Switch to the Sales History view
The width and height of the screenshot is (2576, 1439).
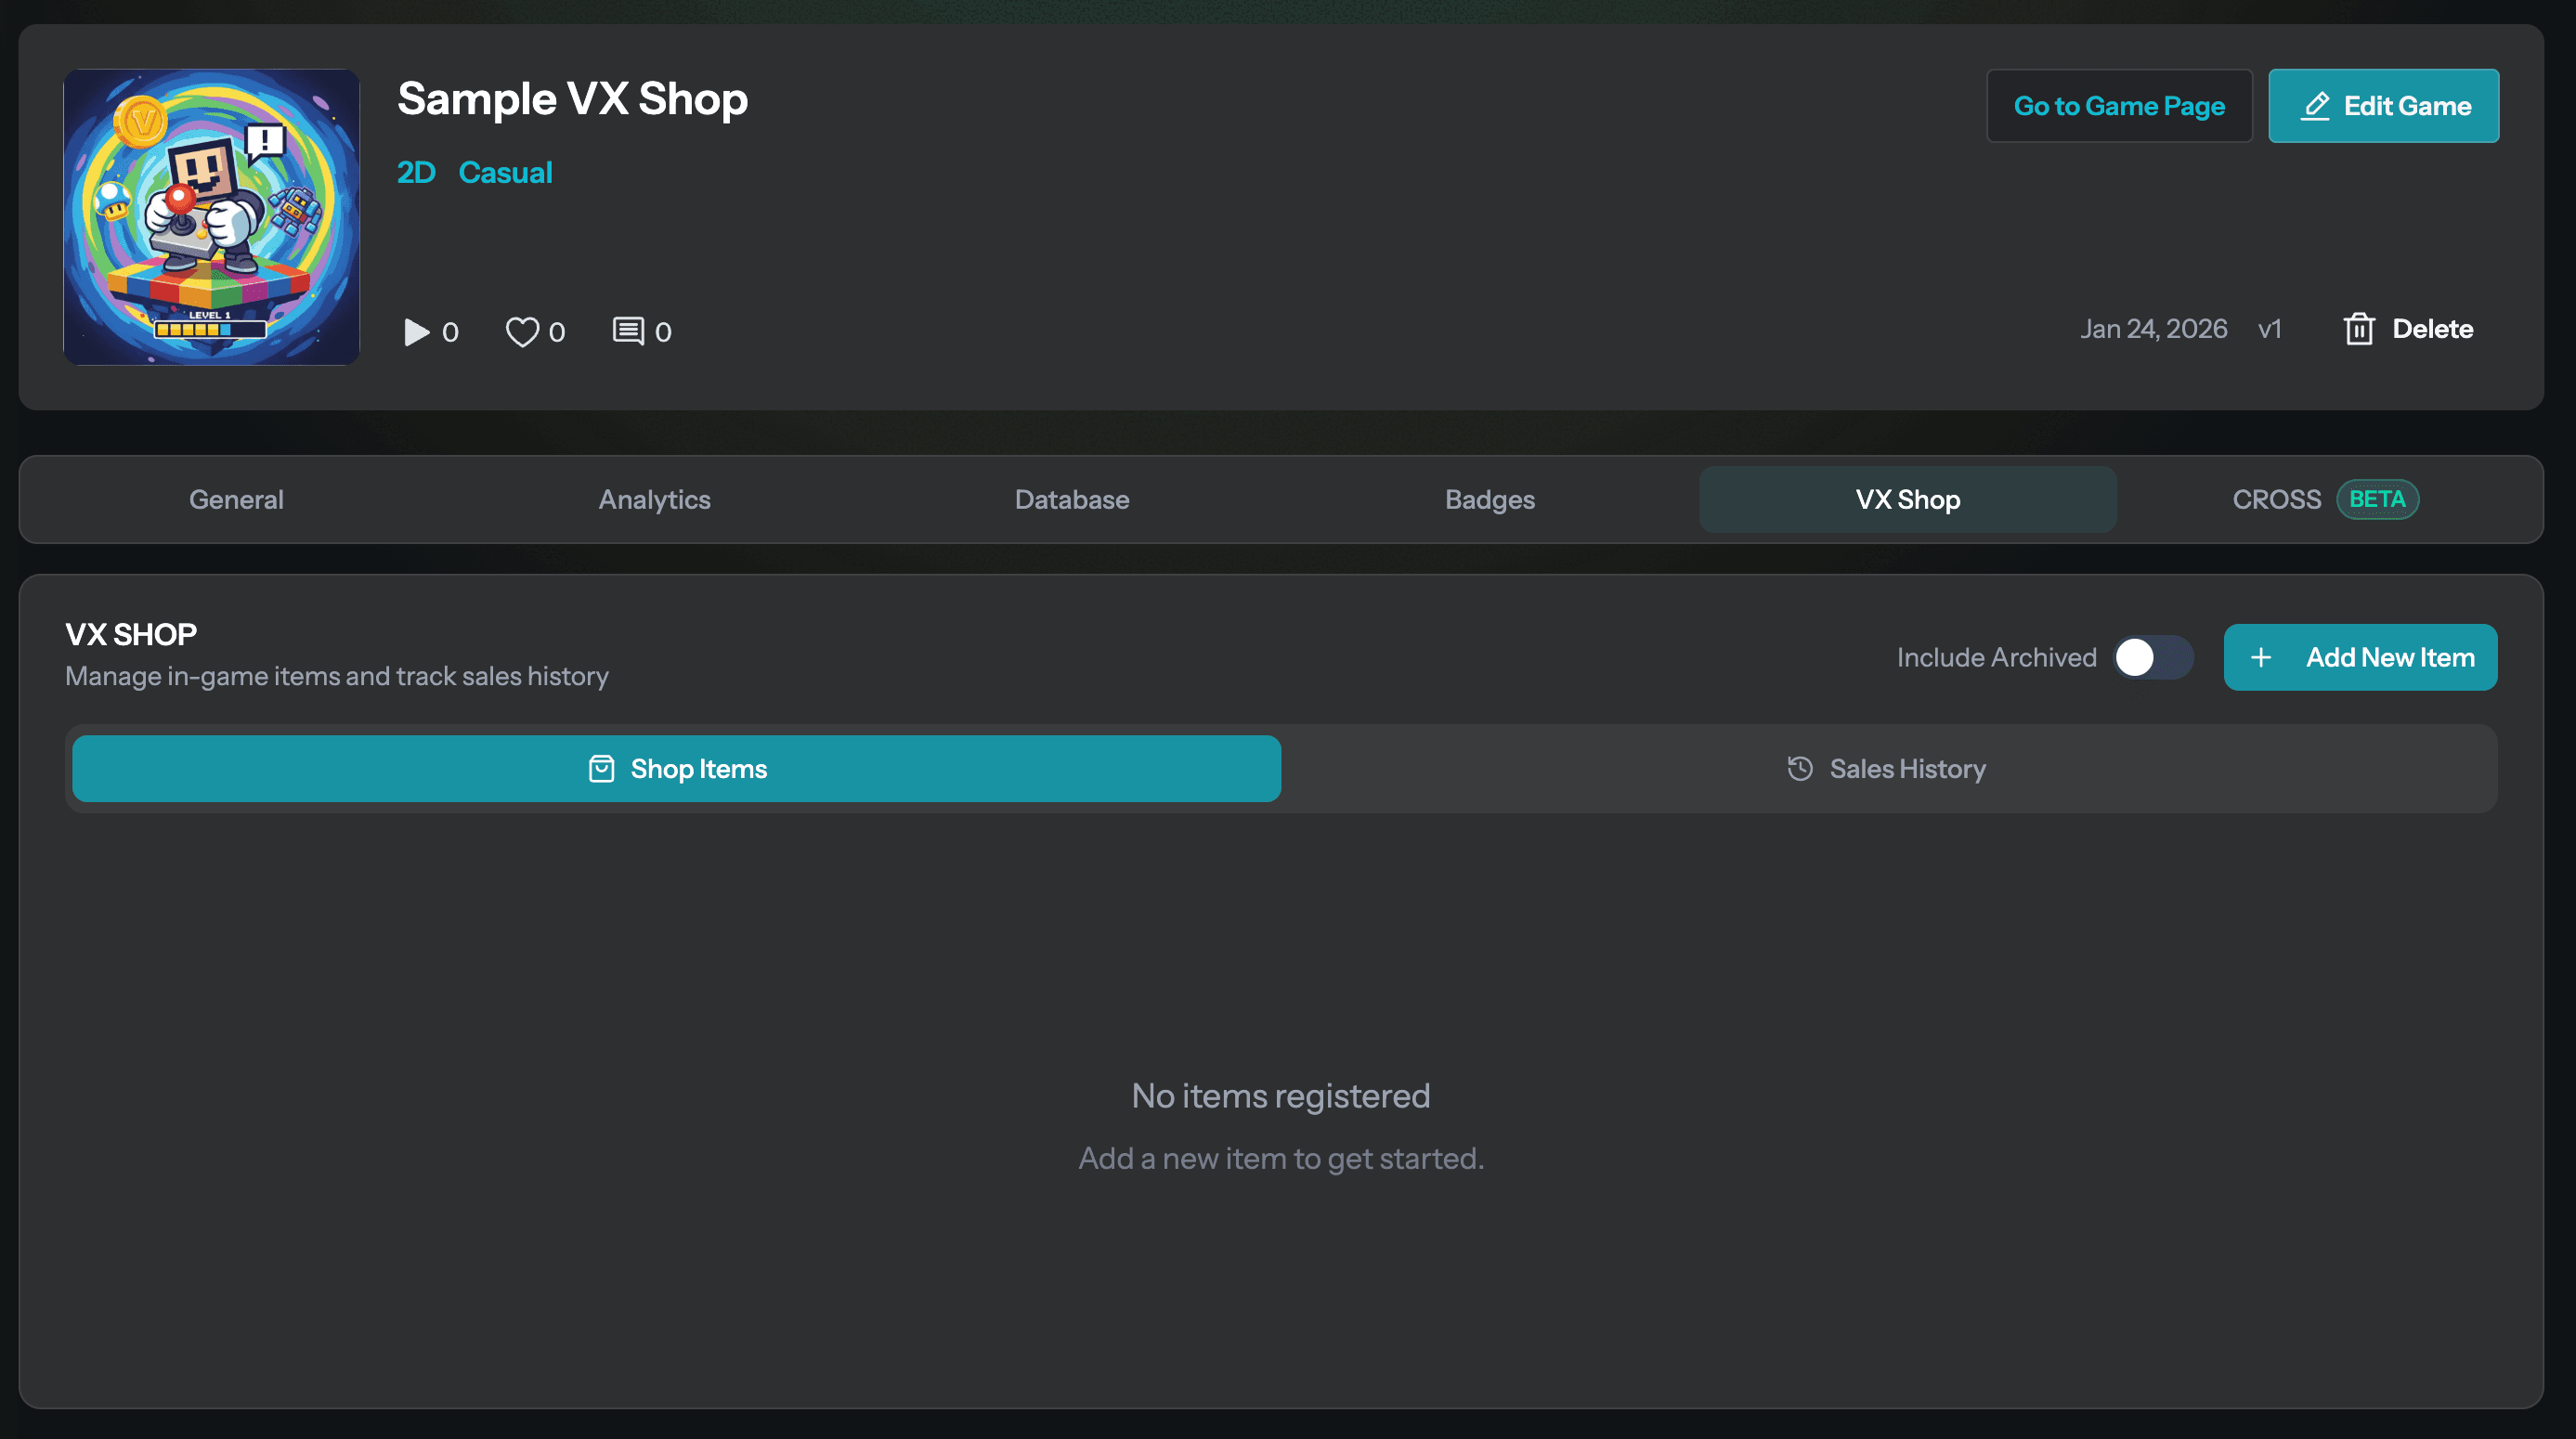pyautogui.click(x=1884, y=768)
